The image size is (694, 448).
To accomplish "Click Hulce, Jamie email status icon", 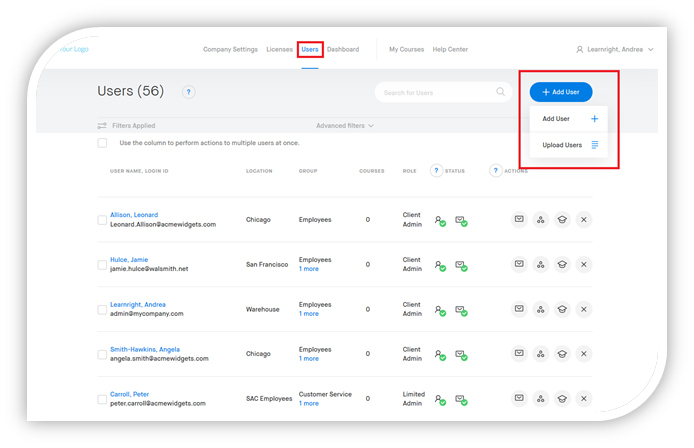I will [x=461, y=265].
